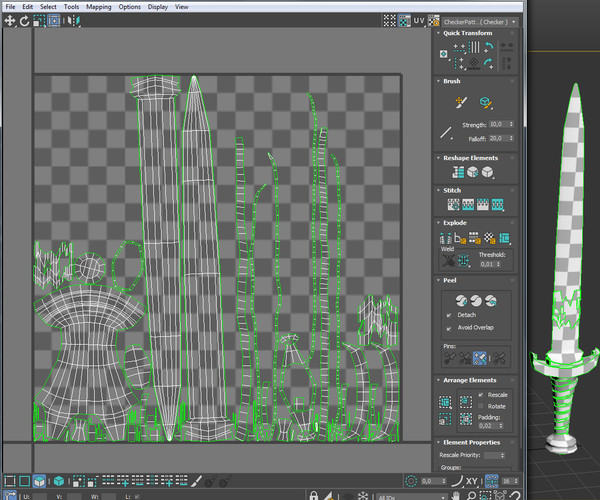Image resolution: width=600 pixels, height=500 pixels.
Task: Open the Options menu
Action: tap(130, 7)
